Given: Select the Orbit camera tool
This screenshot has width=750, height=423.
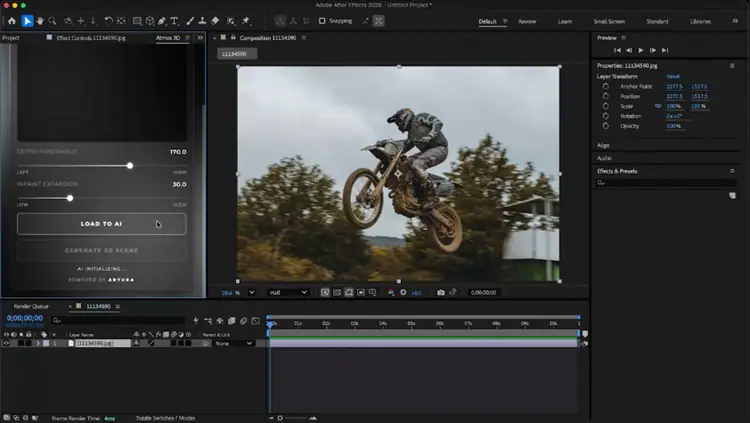Looking at the screenshot, I should pos(68,21).
